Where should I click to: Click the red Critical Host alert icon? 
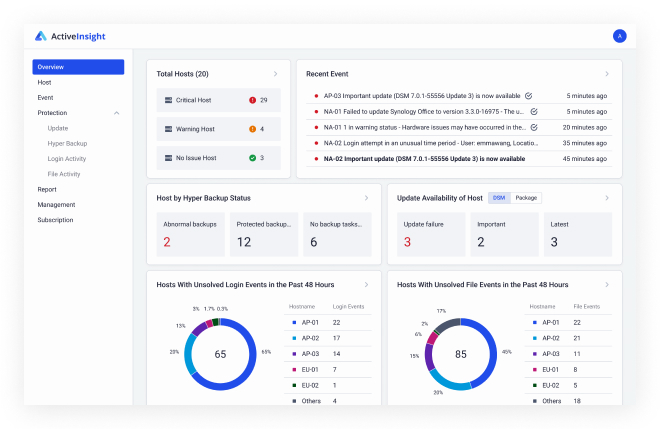[x=252, y=100]
